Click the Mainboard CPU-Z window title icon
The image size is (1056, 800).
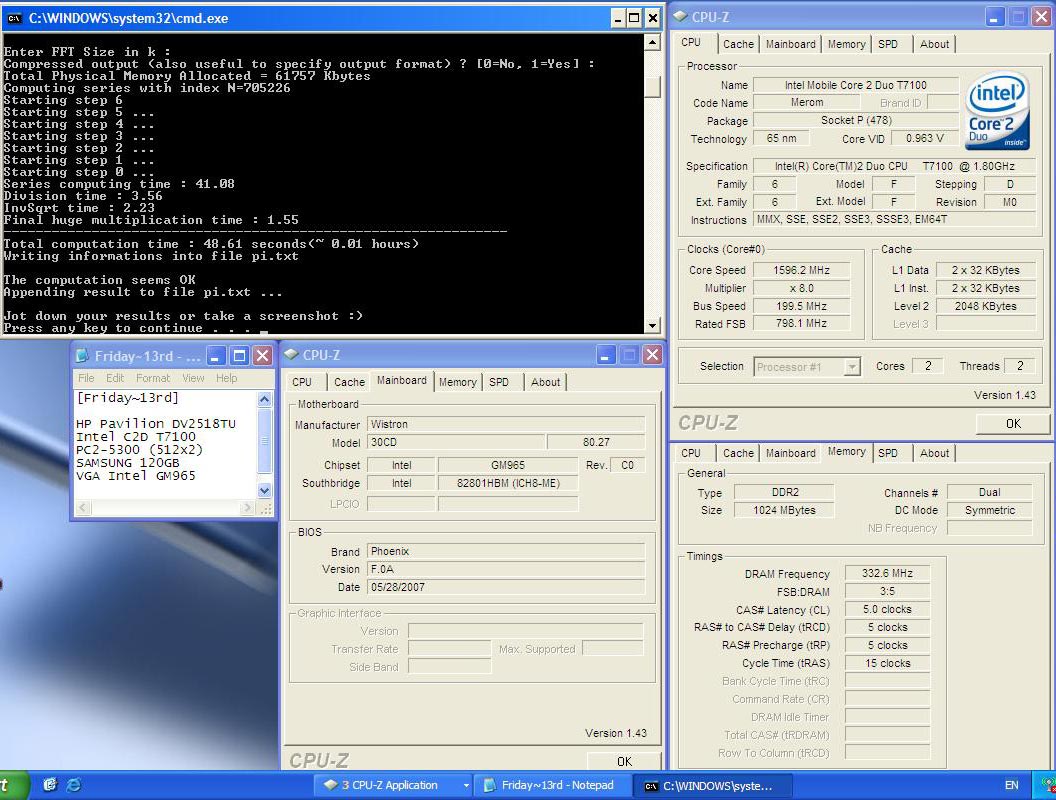click(292, 355)
